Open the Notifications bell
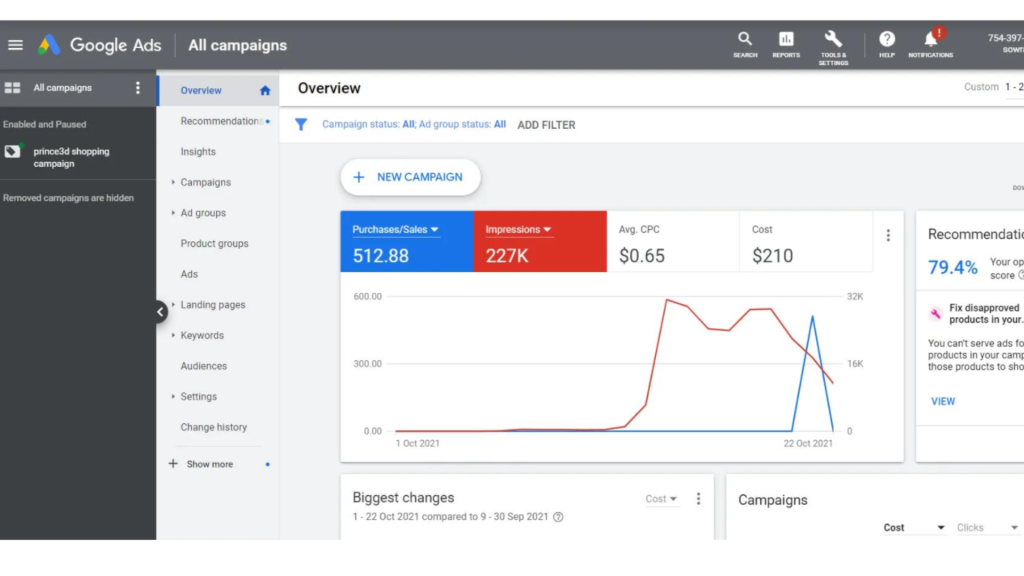This screenshot has height=576, width=1024. (931, 44)
